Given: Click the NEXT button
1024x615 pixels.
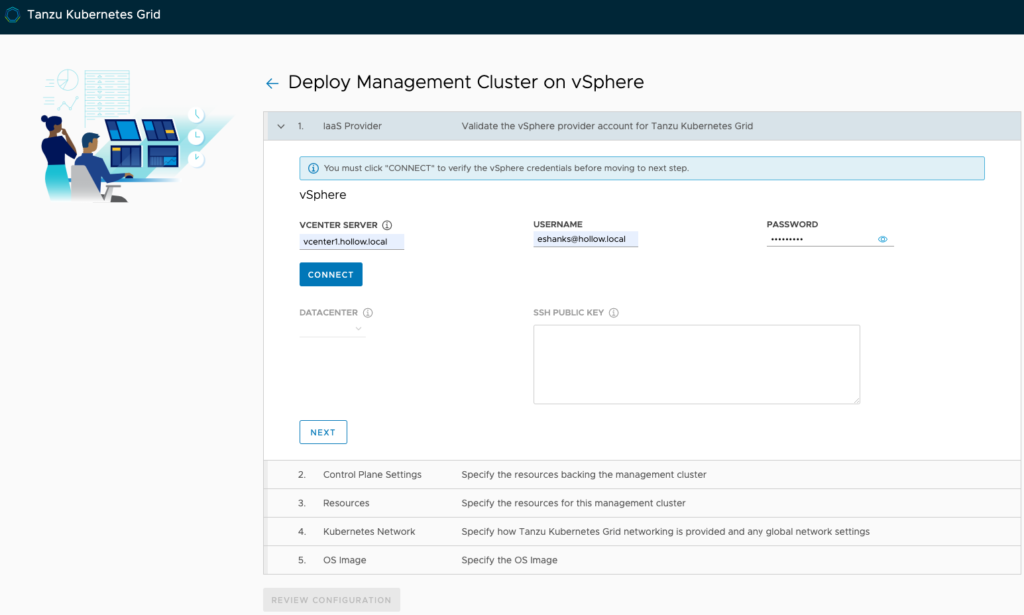Looking at the screenshot, I should (323, 432).
